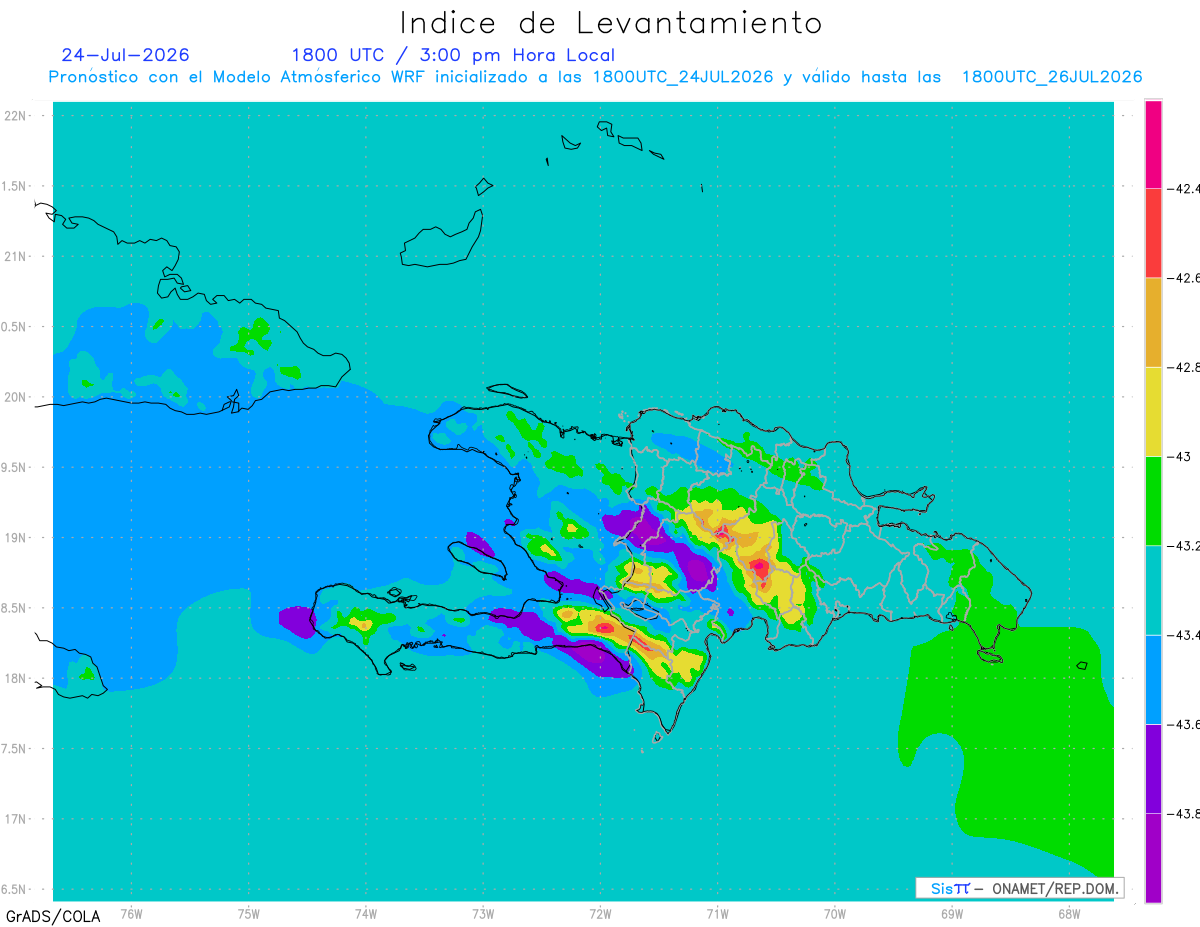Click the "76W" longitude label
The image size is (1200, 927).
coord(131,913)
